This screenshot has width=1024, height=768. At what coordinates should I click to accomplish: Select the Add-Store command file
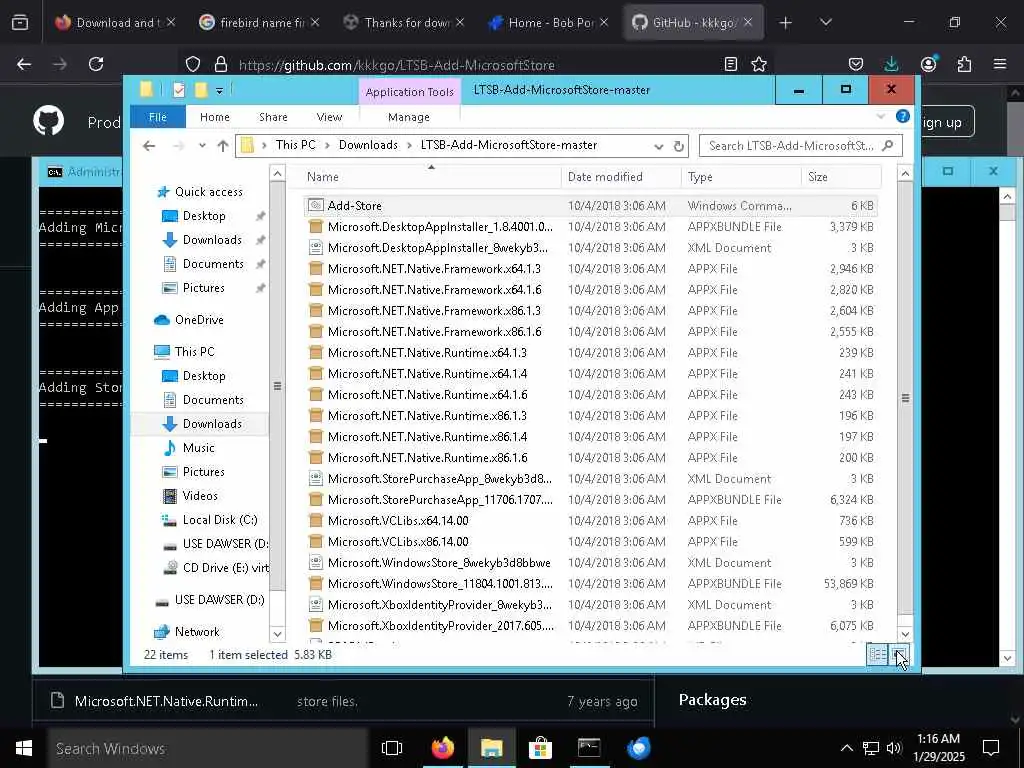coord(590,206)
